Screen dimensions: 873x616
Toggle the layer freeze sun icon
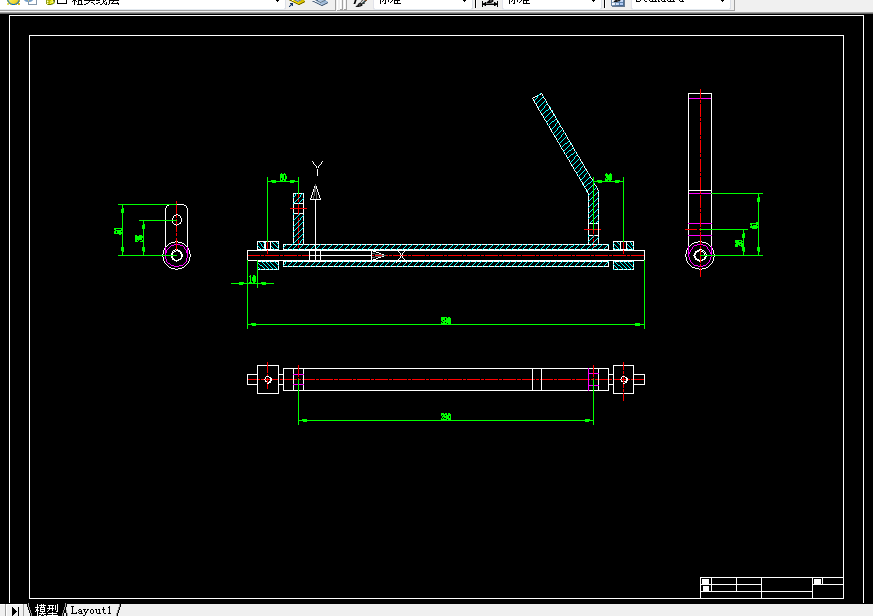coord(13,2)
